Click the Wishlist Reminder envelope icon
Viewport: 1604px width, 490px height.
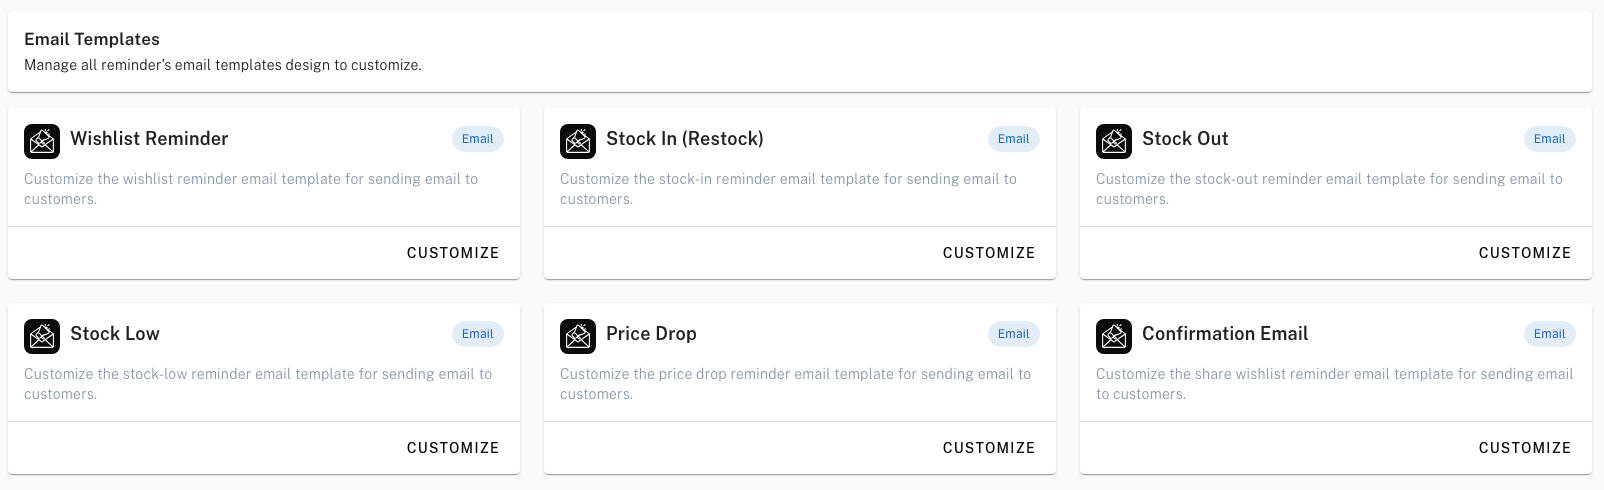[x=42, y=142]
